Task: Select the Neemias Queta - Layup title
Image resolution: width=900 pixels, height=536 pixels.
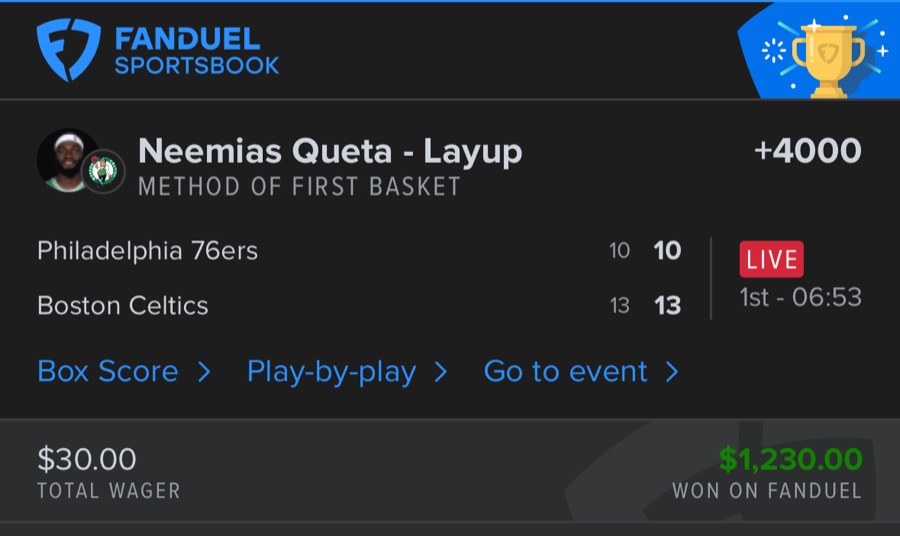Action: coord(330,151)
